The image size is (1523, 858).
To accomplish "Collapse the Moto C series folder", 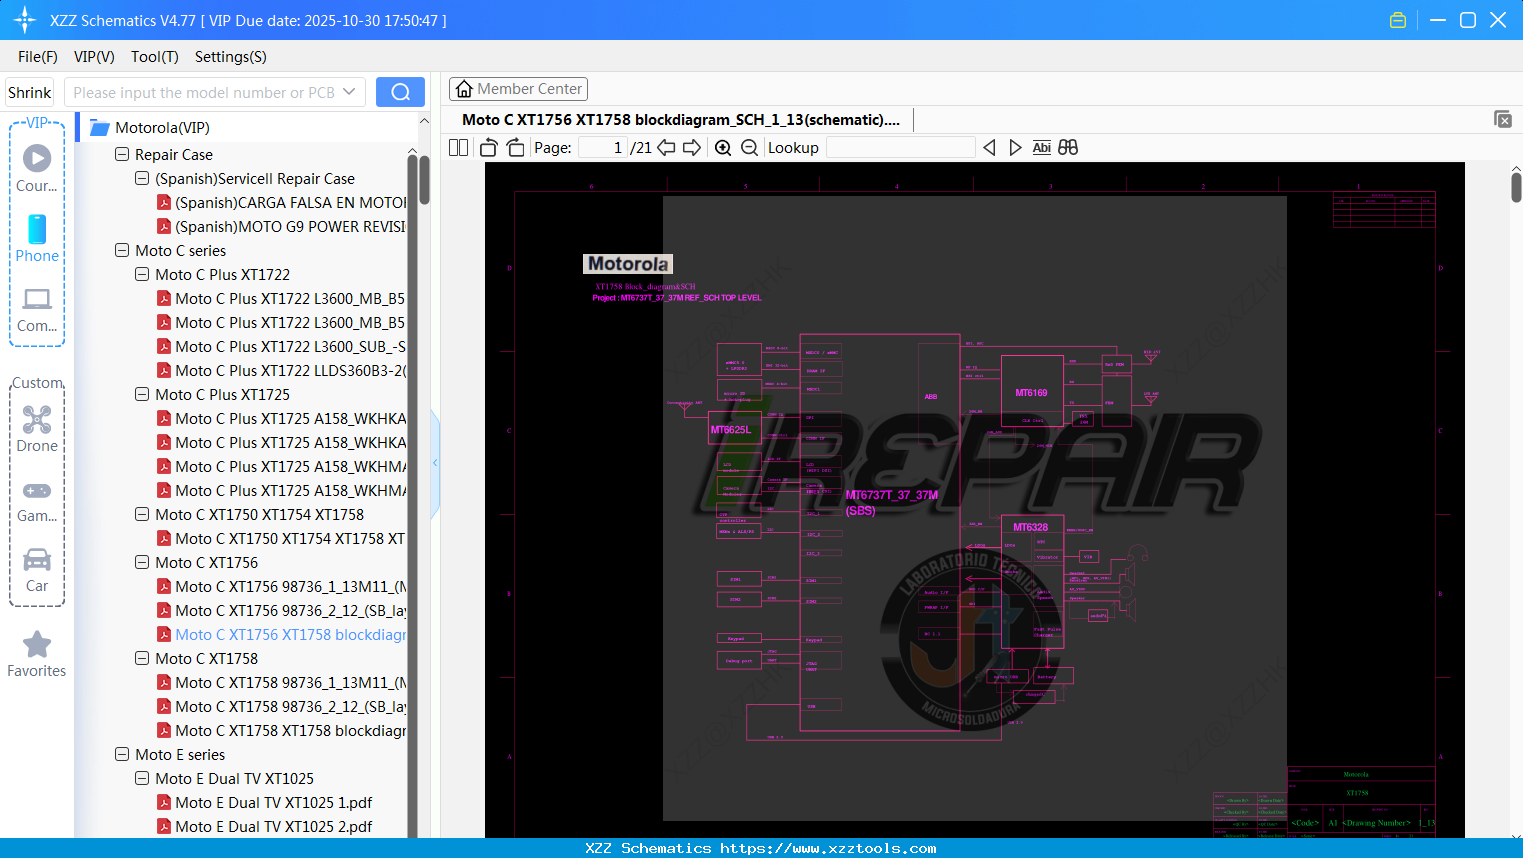I will pyautogui.click(x=122, y=251).
